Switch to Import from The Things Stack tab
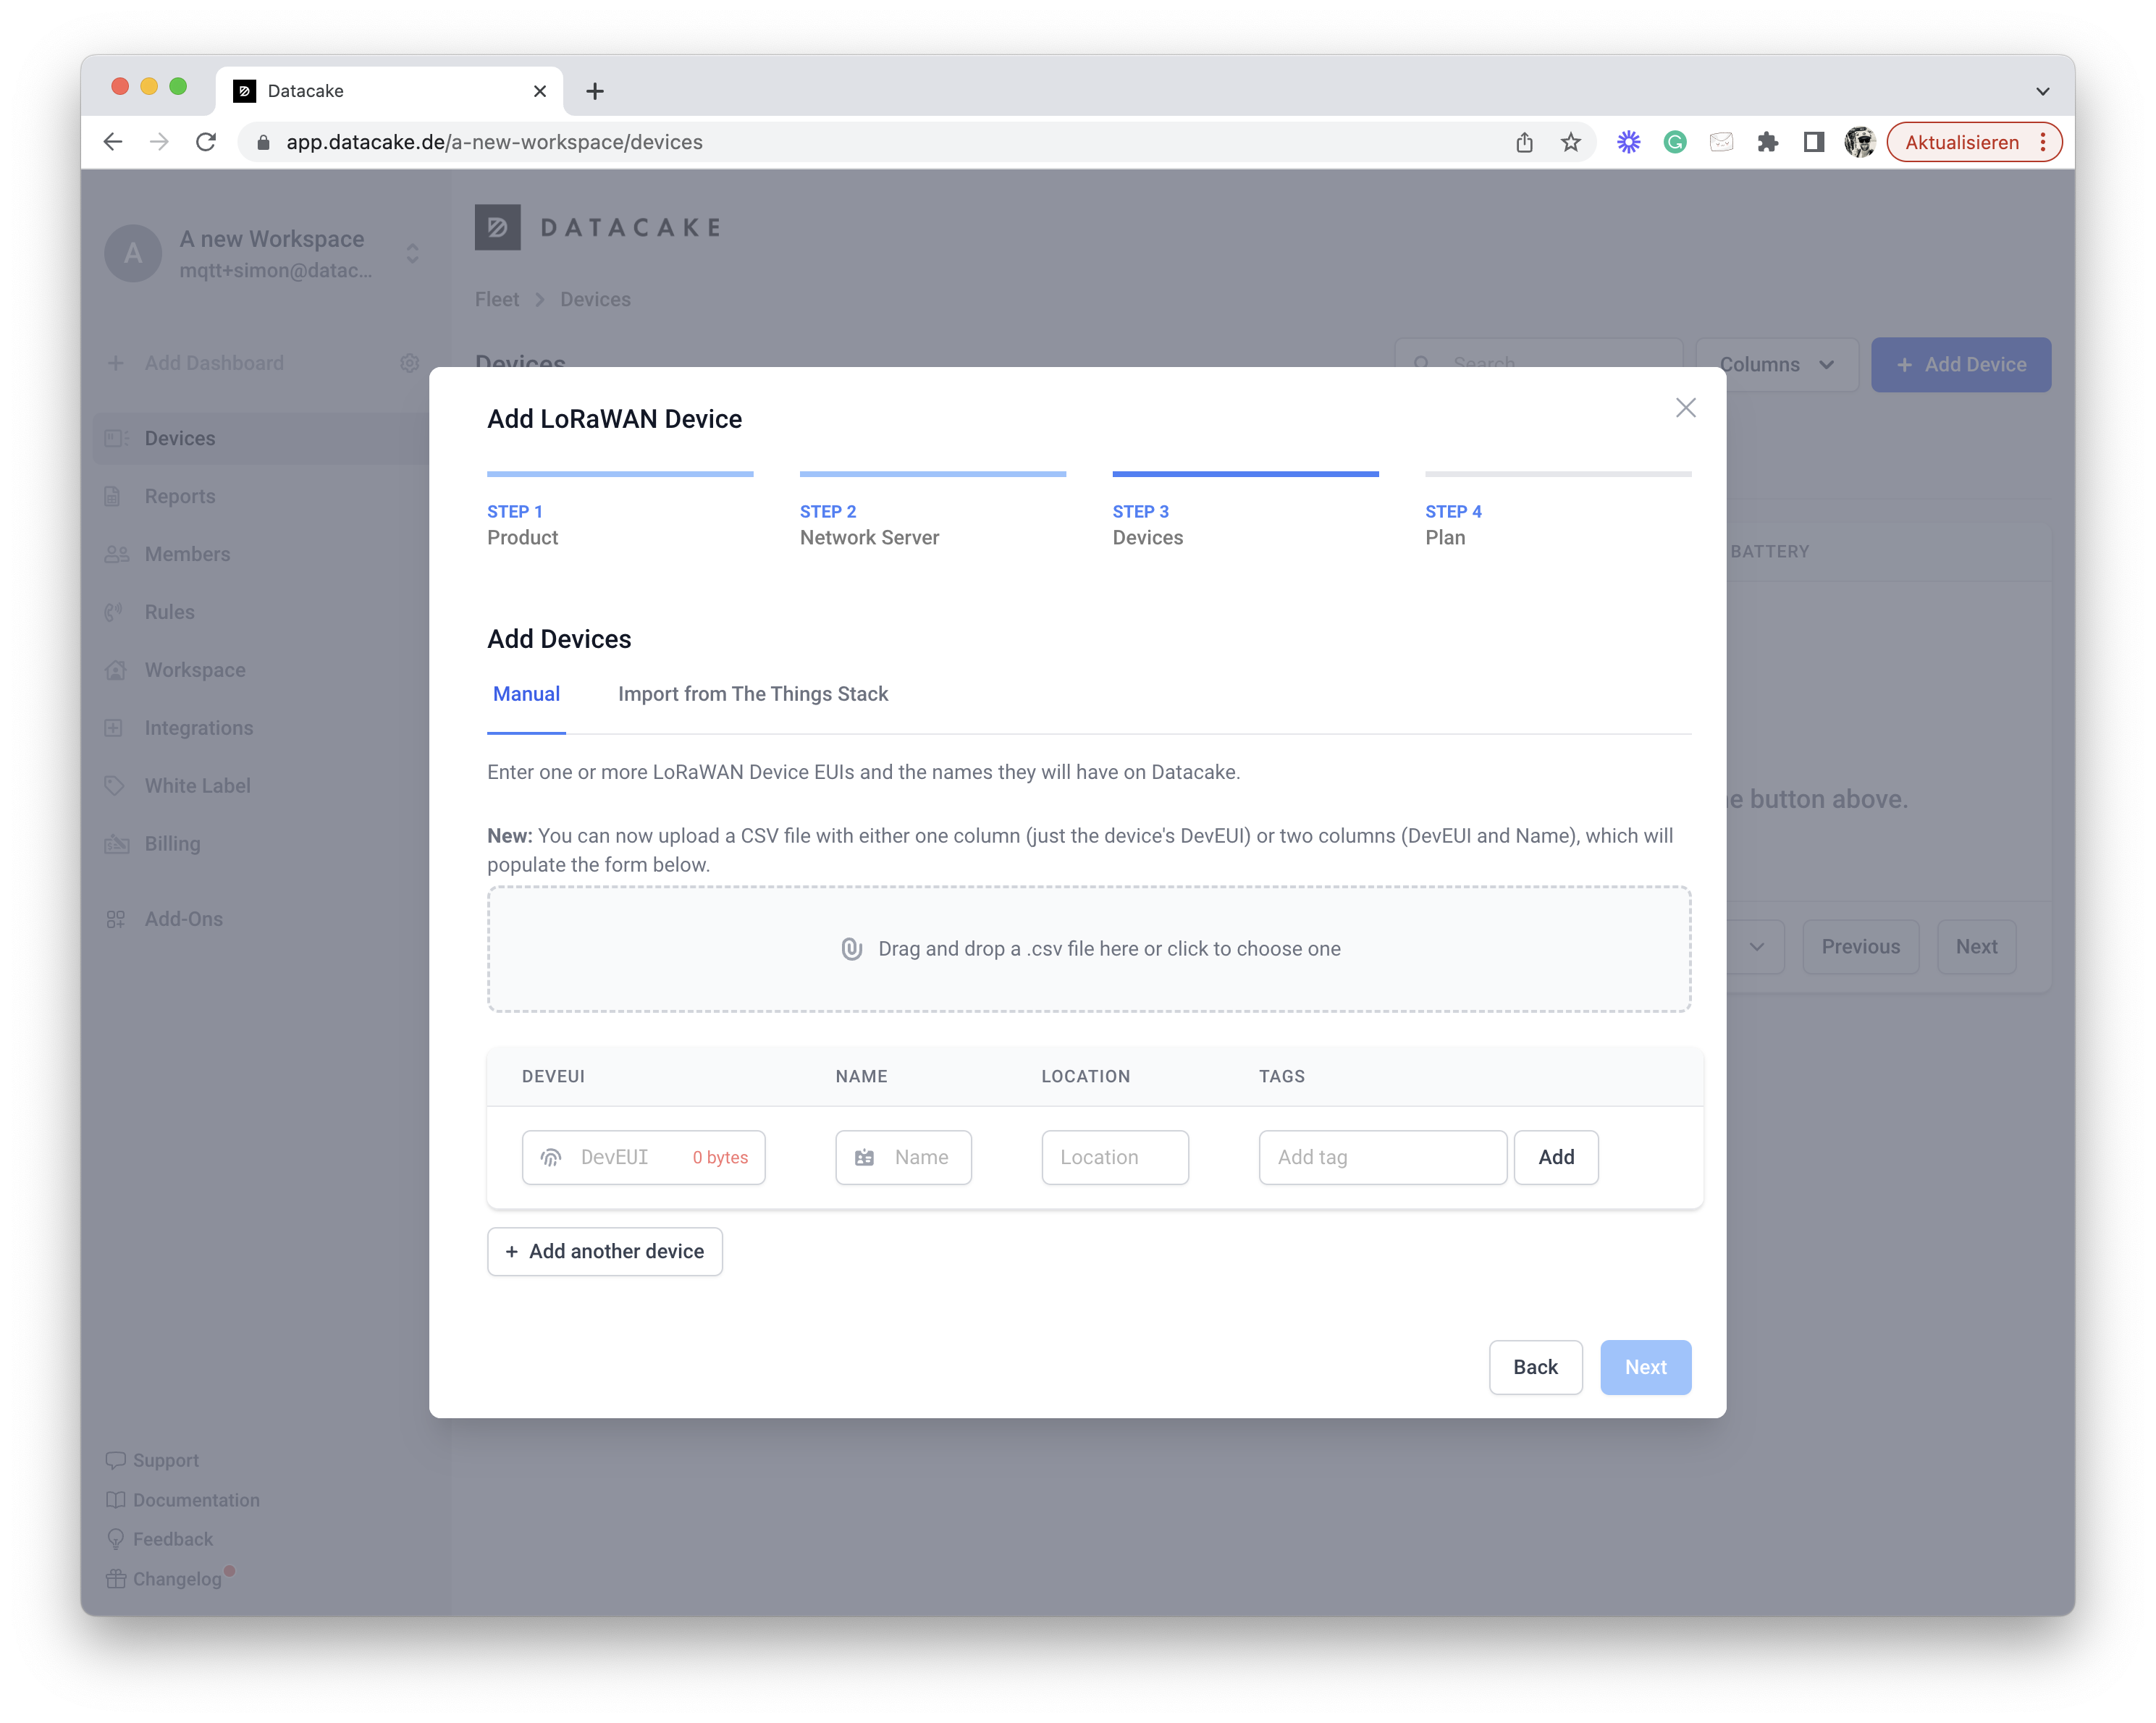Viewport: 2156px width, 1723px height. point(752,694)
